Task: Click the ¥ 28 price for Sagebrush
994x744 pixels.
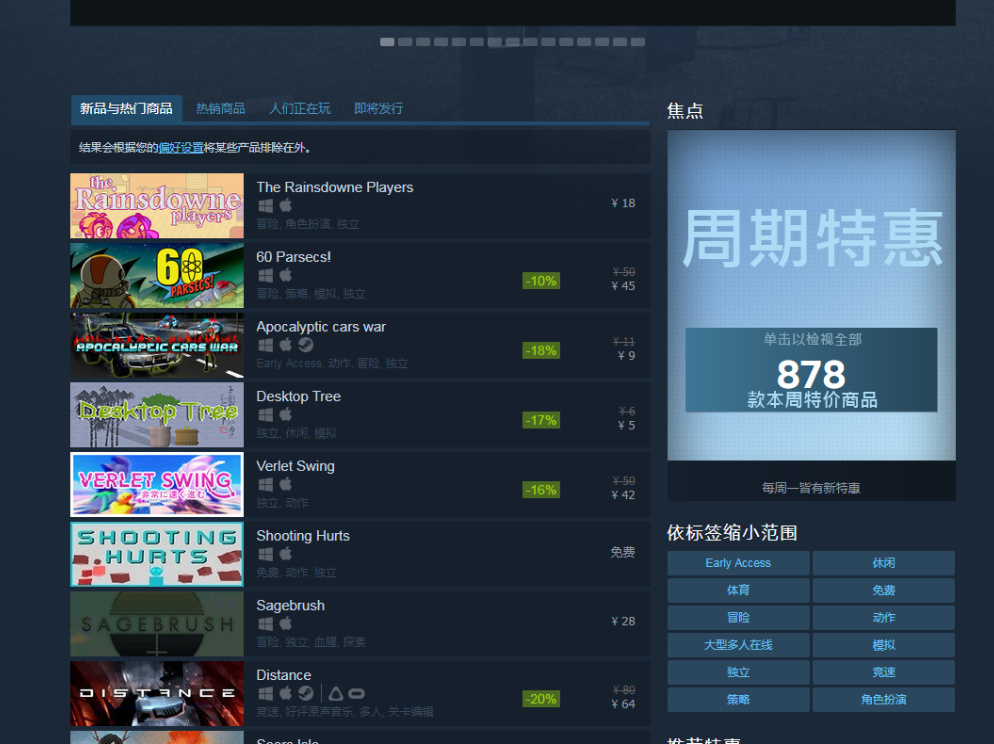Action: pos(623,622)
